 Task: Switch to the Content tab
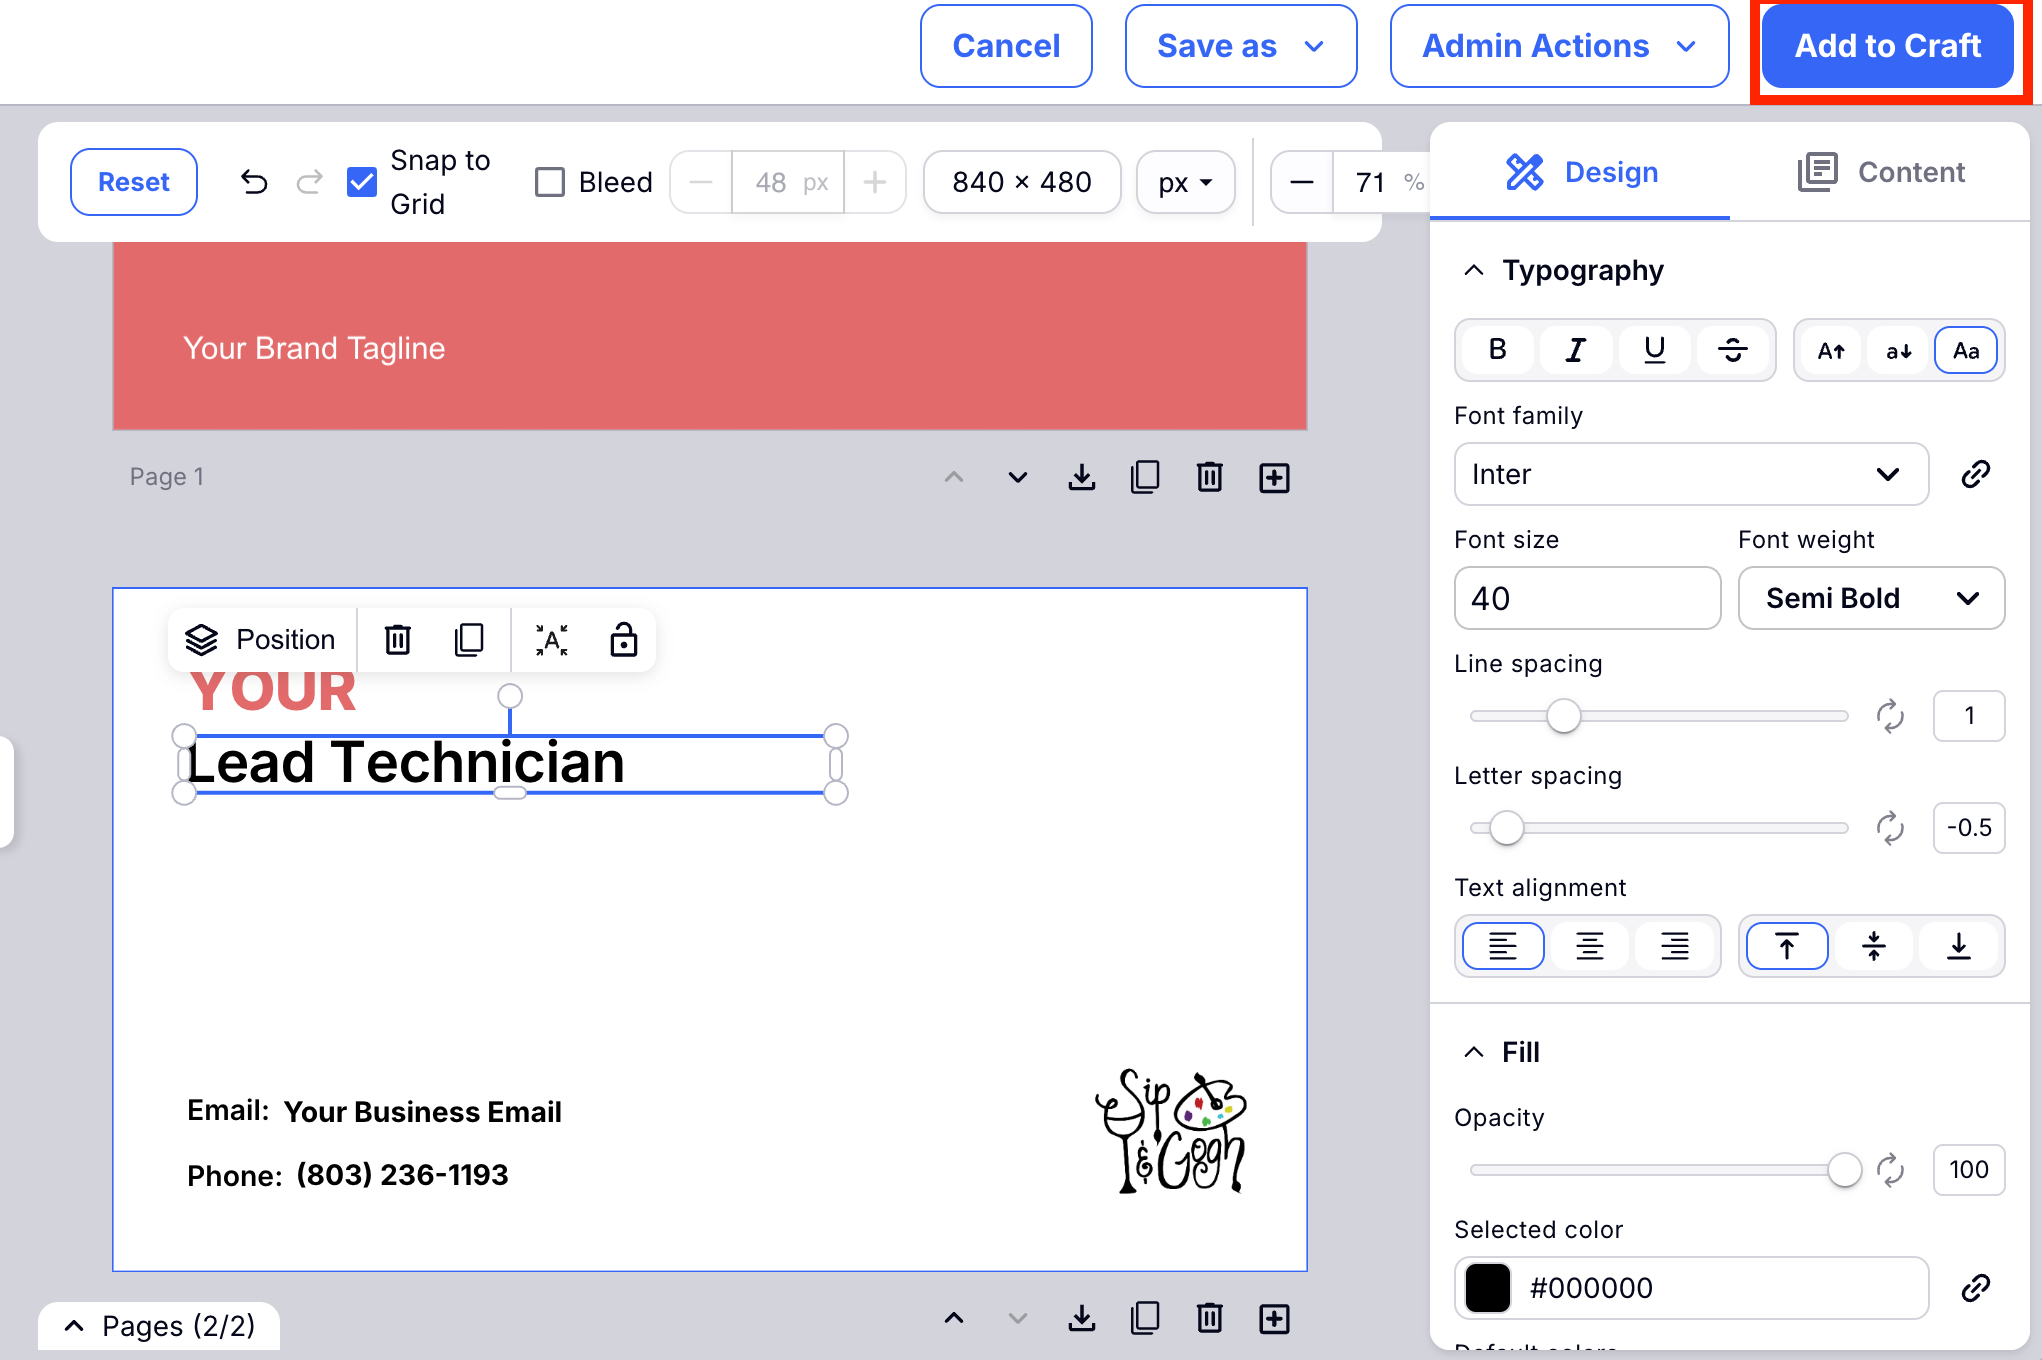[x=1880, y=172]
